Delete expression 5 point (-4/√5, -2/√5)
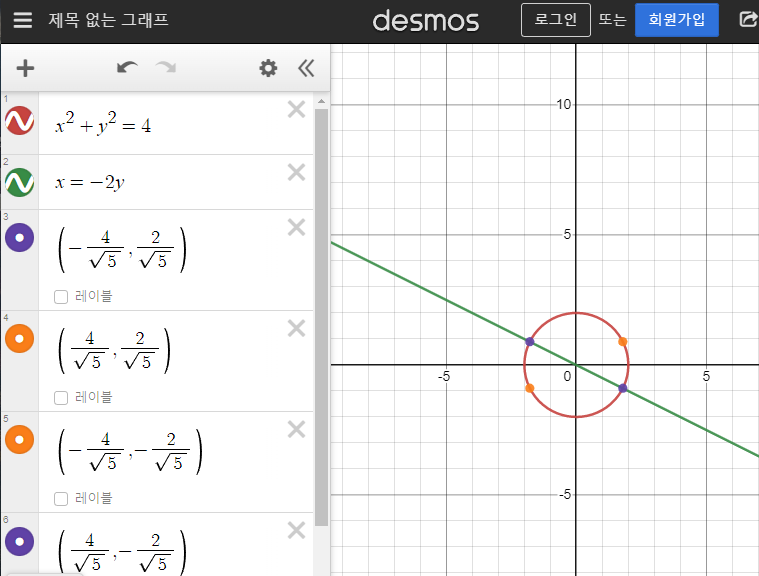Screen dimensions: 759x576 (x=296, y=429)
